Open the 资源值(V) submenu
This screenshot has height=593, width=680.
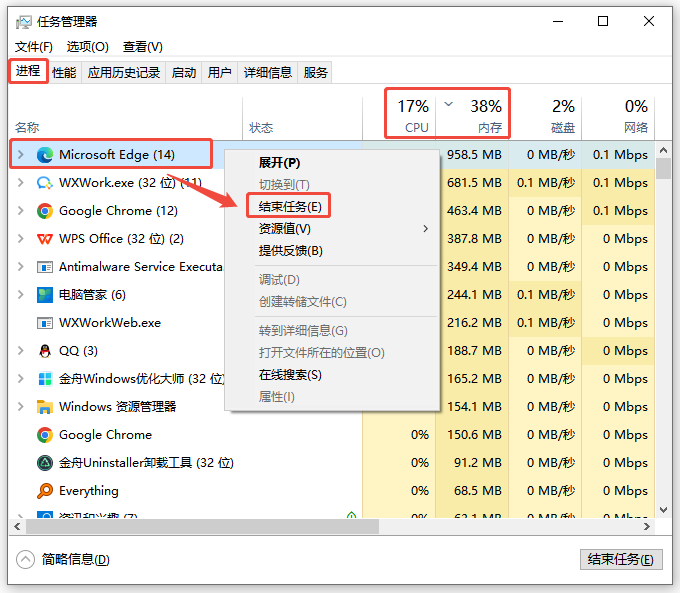point(332,229)
